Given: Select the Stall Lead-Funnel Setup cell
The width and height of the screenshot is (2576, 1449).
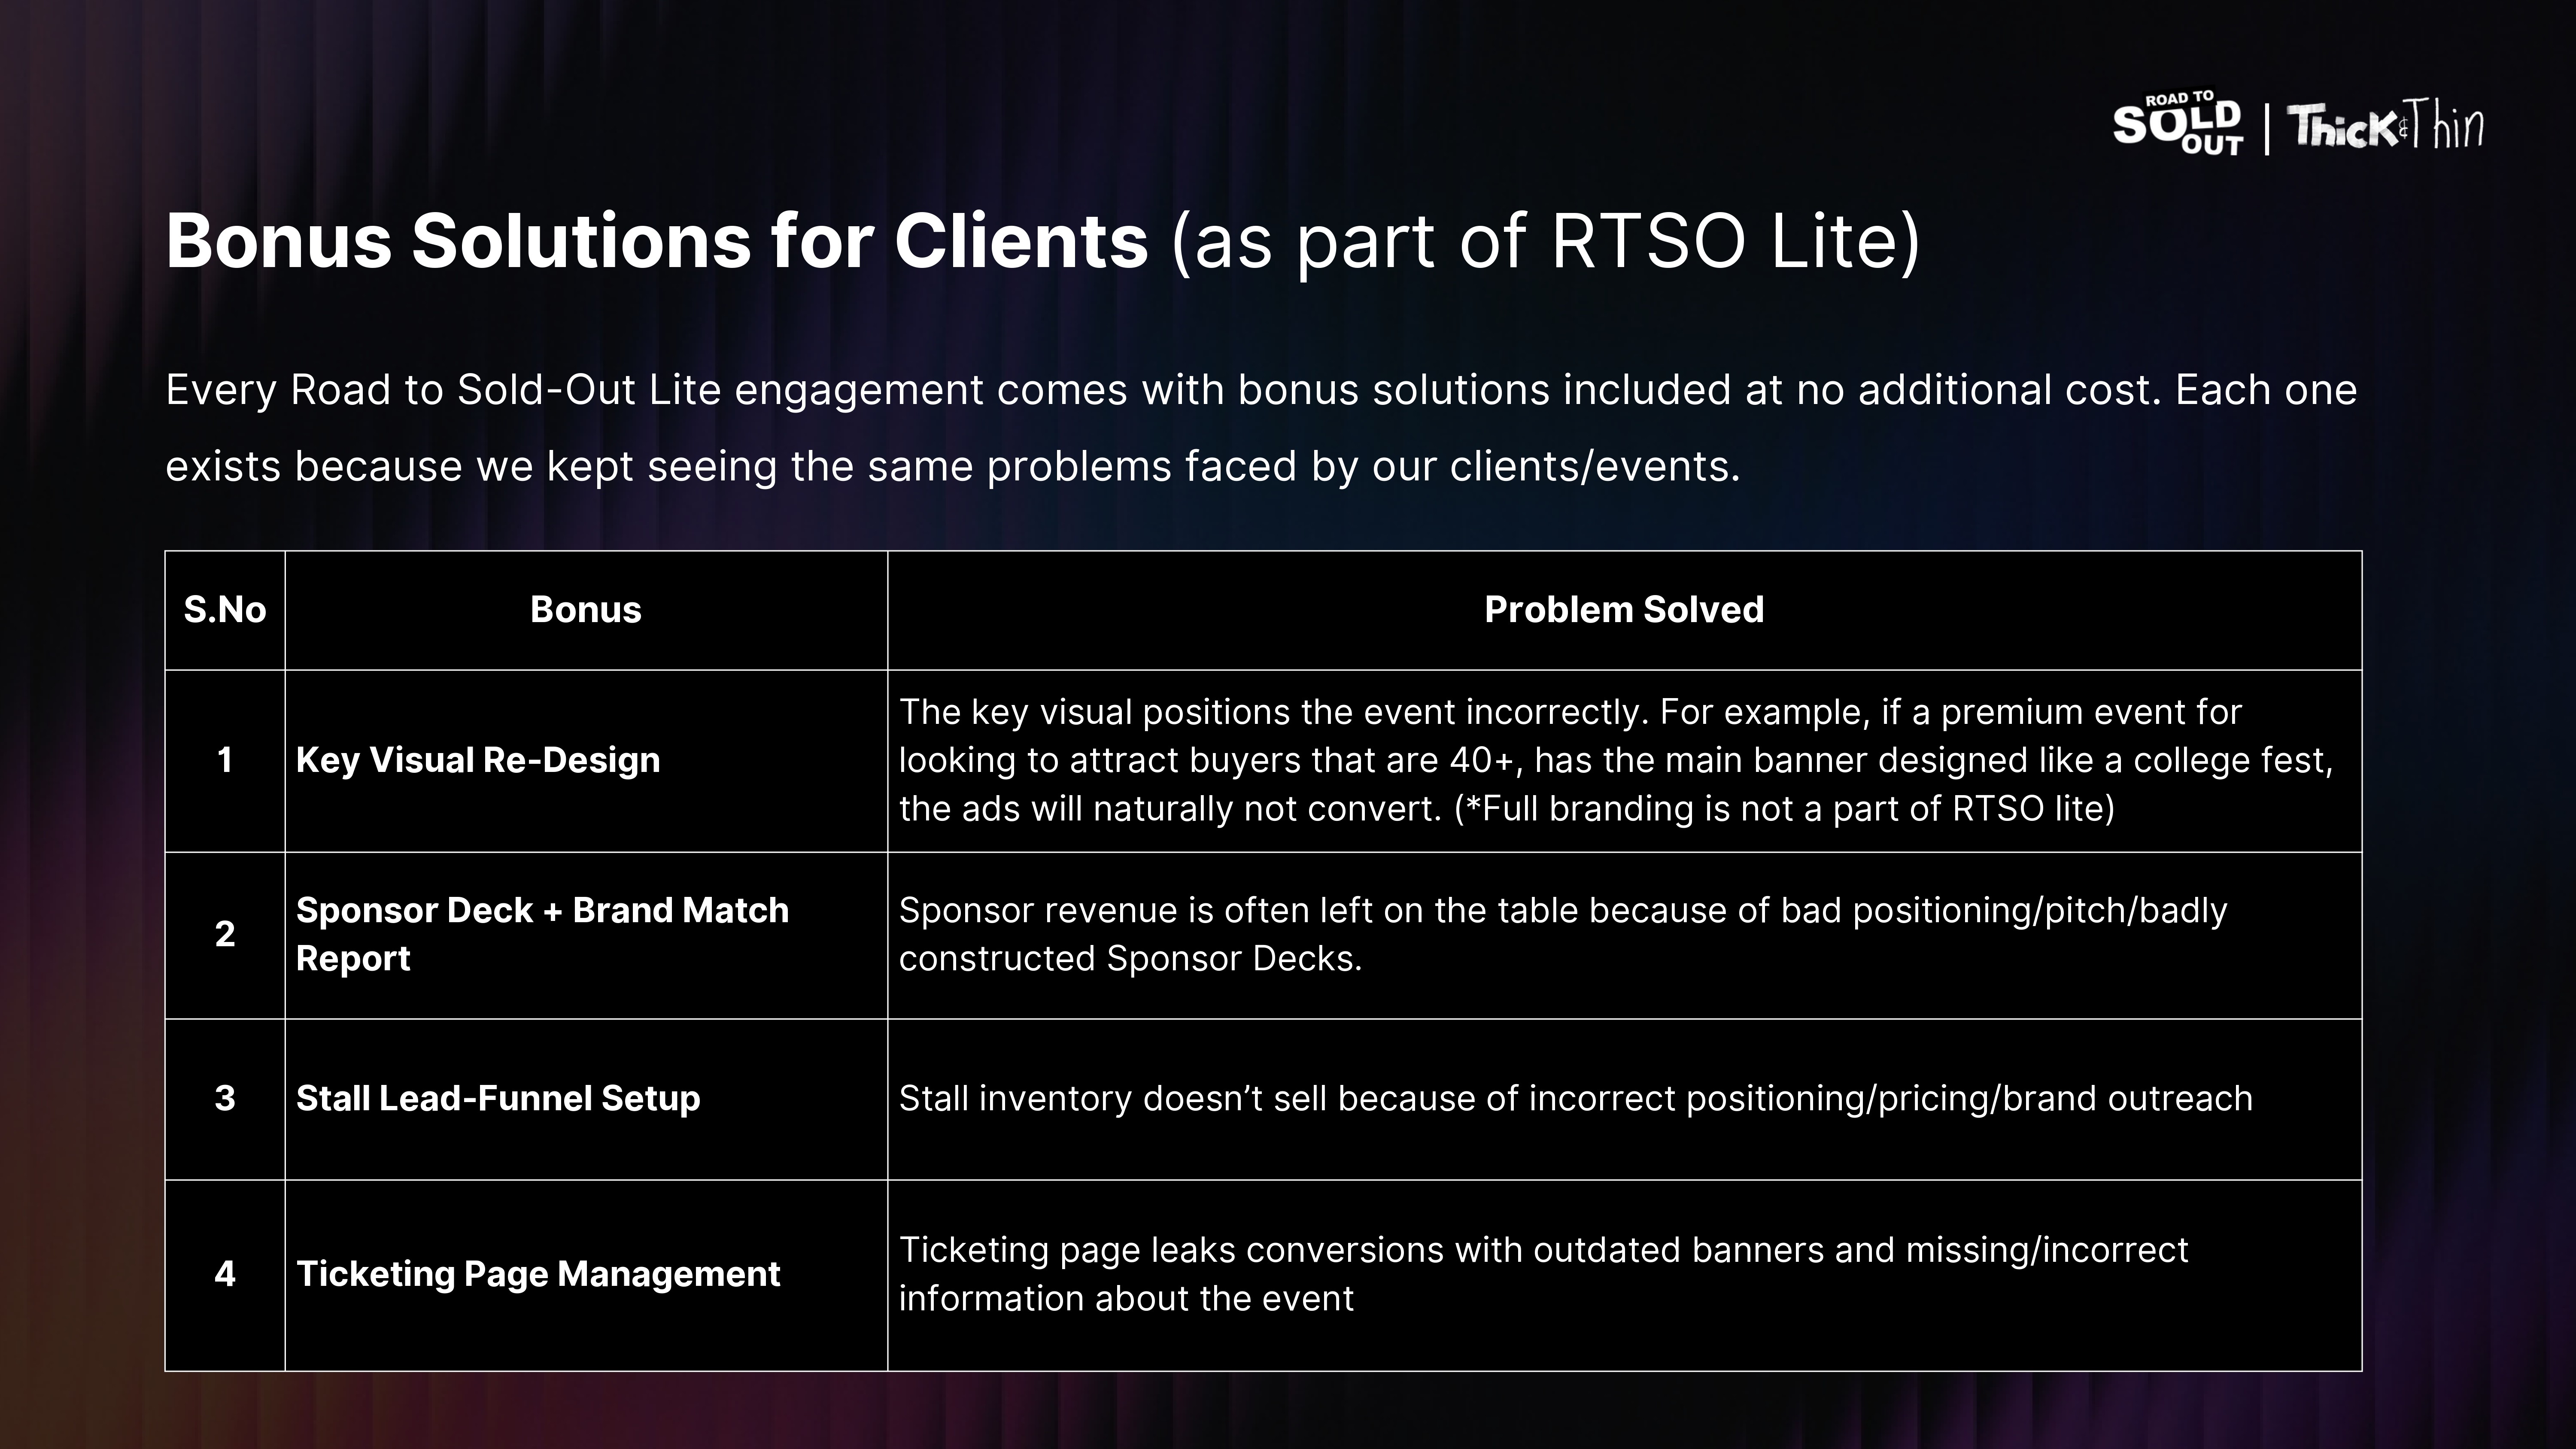Looking at the screenshot, I should [498, 1098].
